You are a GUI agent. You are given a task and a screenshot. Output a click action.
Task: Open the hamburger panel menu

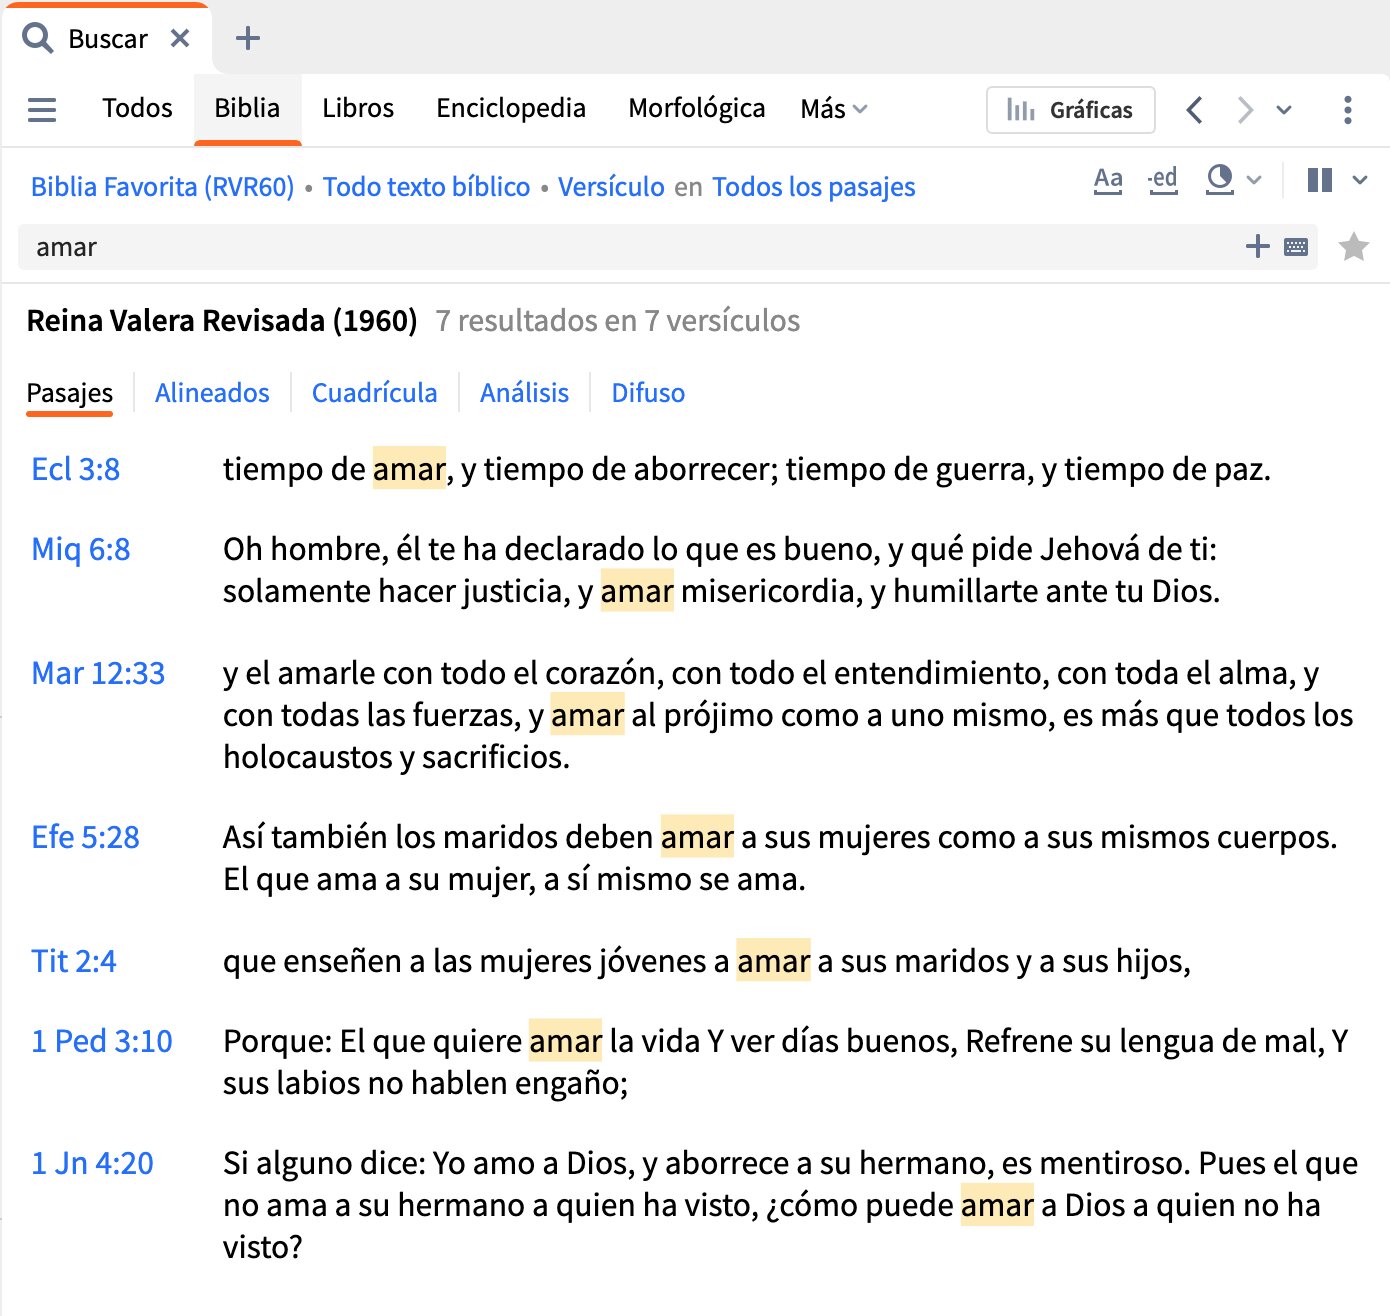(x=42, y=109)
